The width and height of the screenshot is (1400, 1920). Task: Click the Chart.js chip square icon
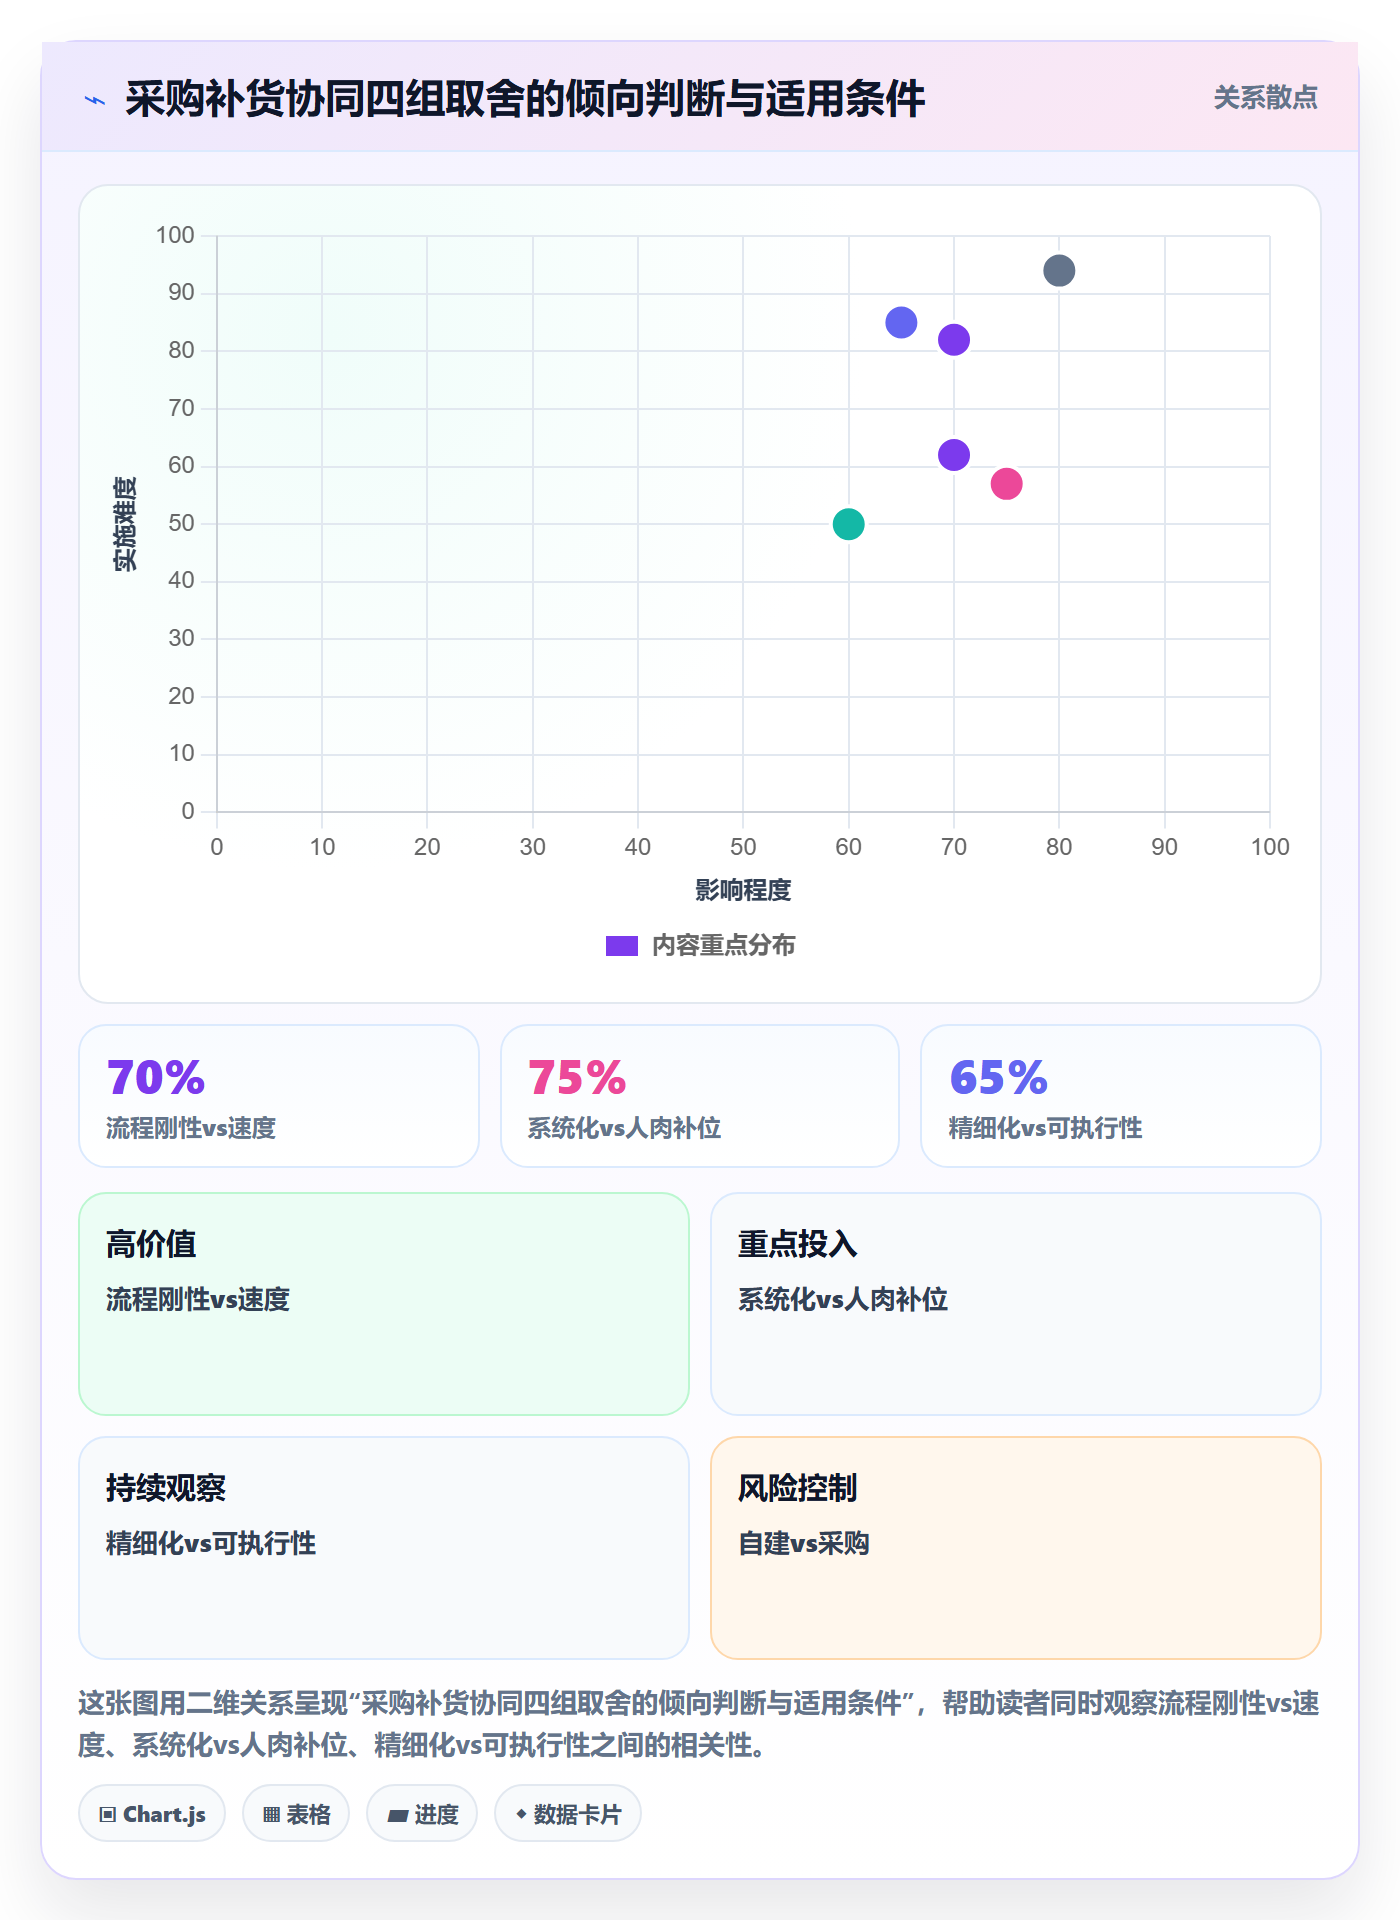point(108,1815)
